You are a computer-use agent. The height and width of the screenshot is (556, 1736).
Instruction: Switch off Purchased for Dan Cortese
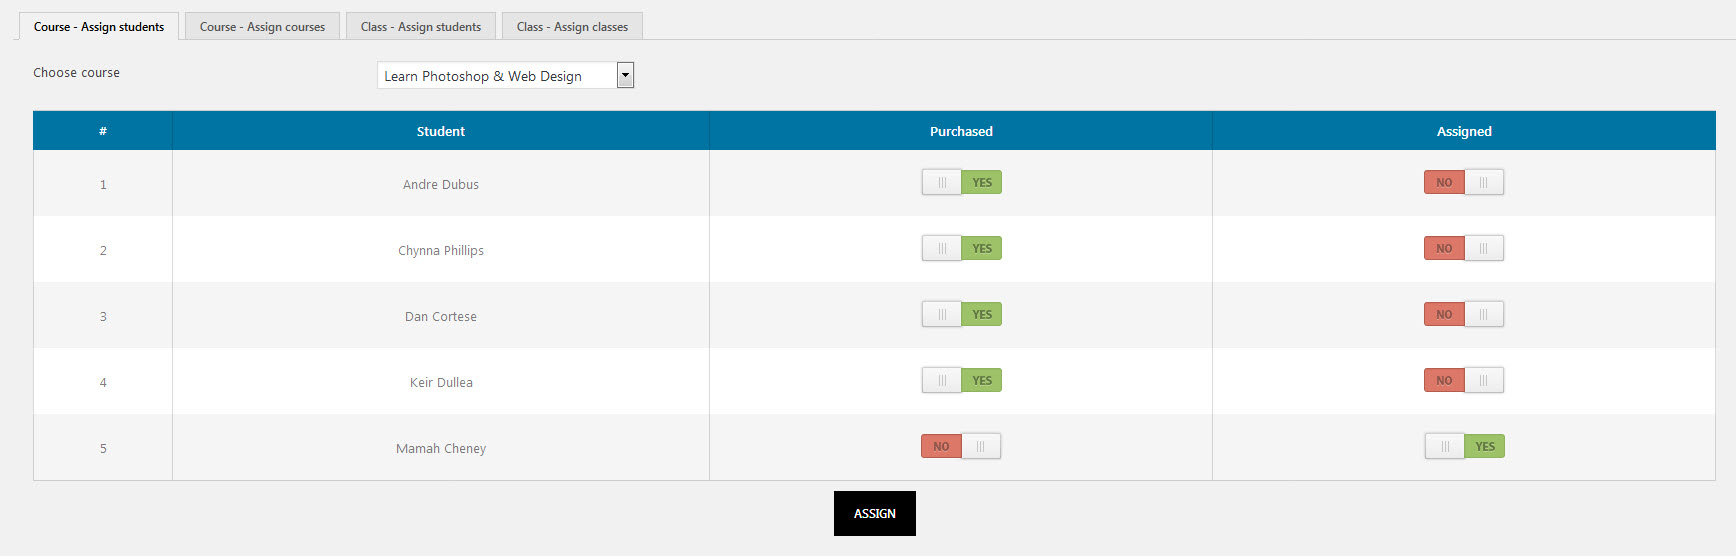point(961,315)
